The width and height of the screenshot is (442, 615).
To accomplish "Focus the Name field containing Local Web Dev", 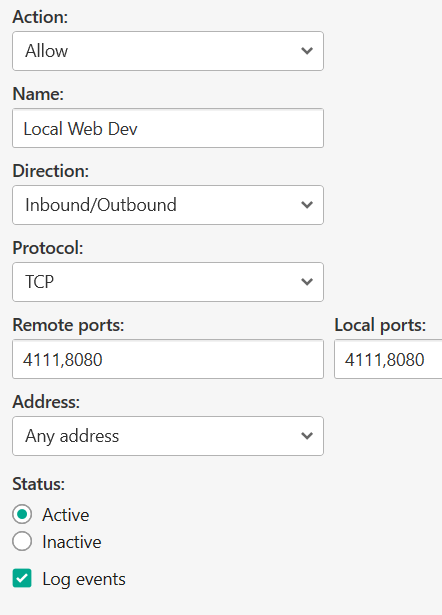I will [x=168, y=128].
